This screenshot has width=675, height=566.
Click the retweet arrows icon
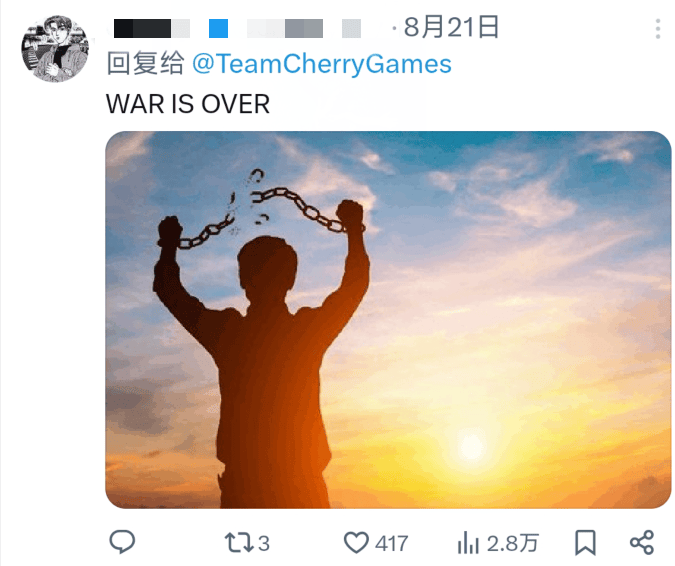click(239, 543)
